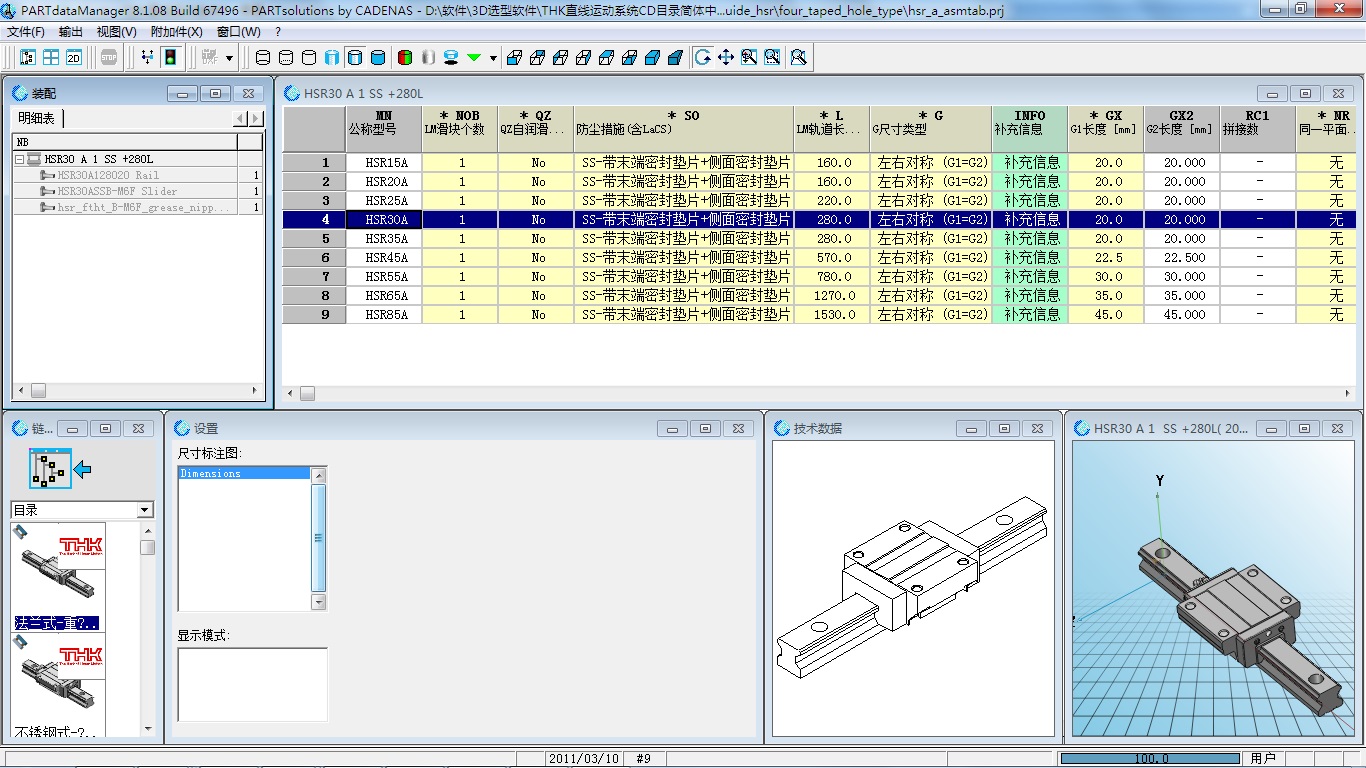Click the L value 1270.0 cell
The image size is (1366, 768).
pyautogui.click(x=832, y=296)
